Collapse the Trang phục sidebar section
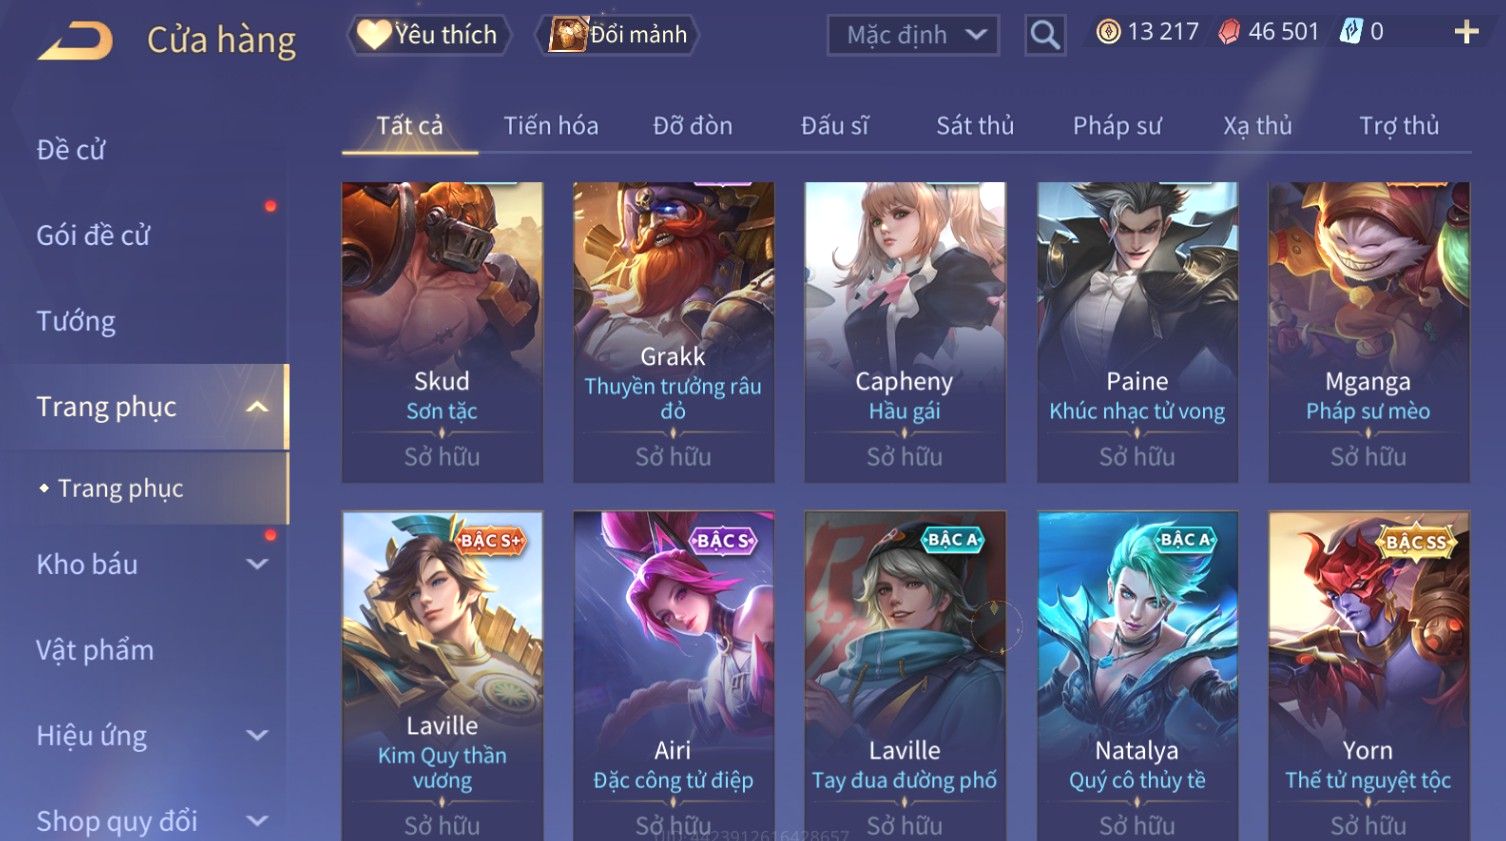 pos(257,407)
